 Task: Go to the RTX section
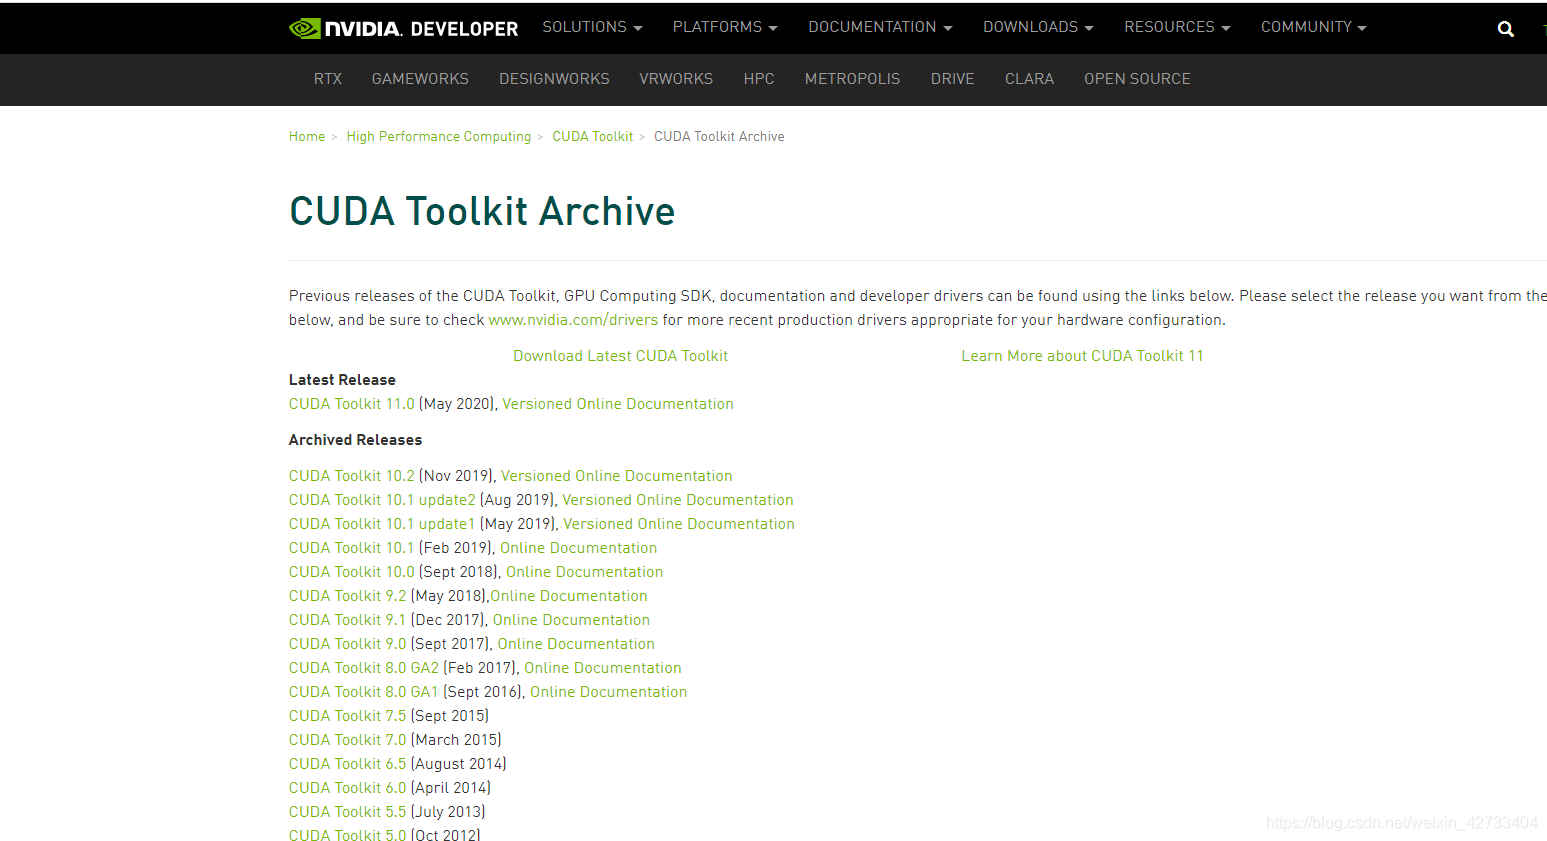click(328, 79)
